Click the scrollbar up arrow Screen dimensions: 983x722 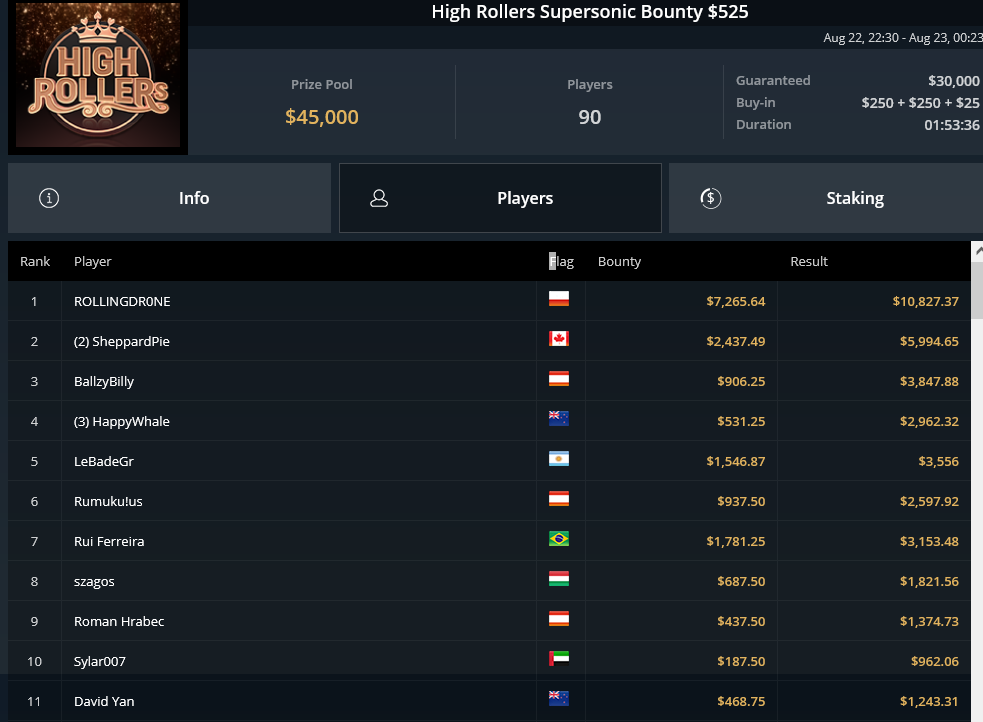pyautogui.click(x=977, y=251)
